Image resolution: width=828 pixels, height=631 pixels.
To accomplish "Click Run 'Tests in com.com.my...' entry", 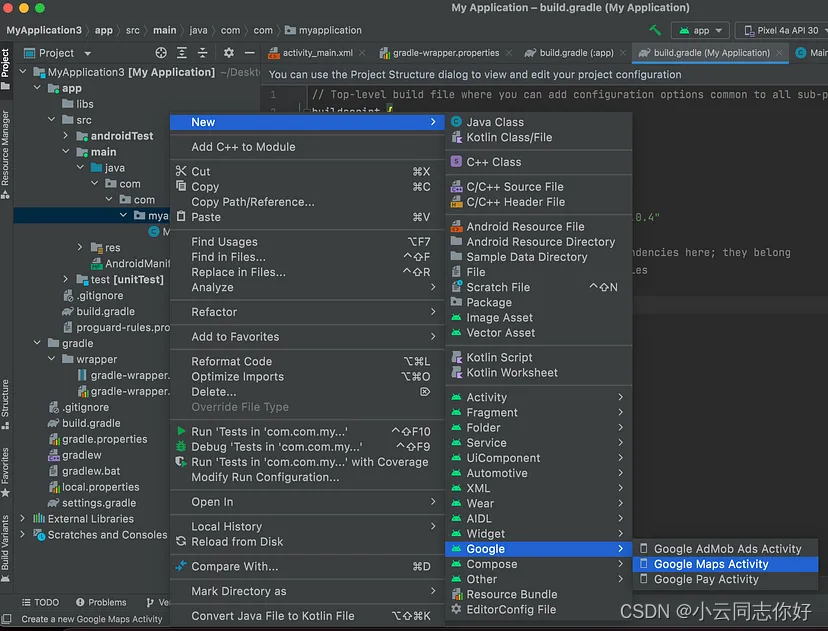I will click(x=307, y=431).
